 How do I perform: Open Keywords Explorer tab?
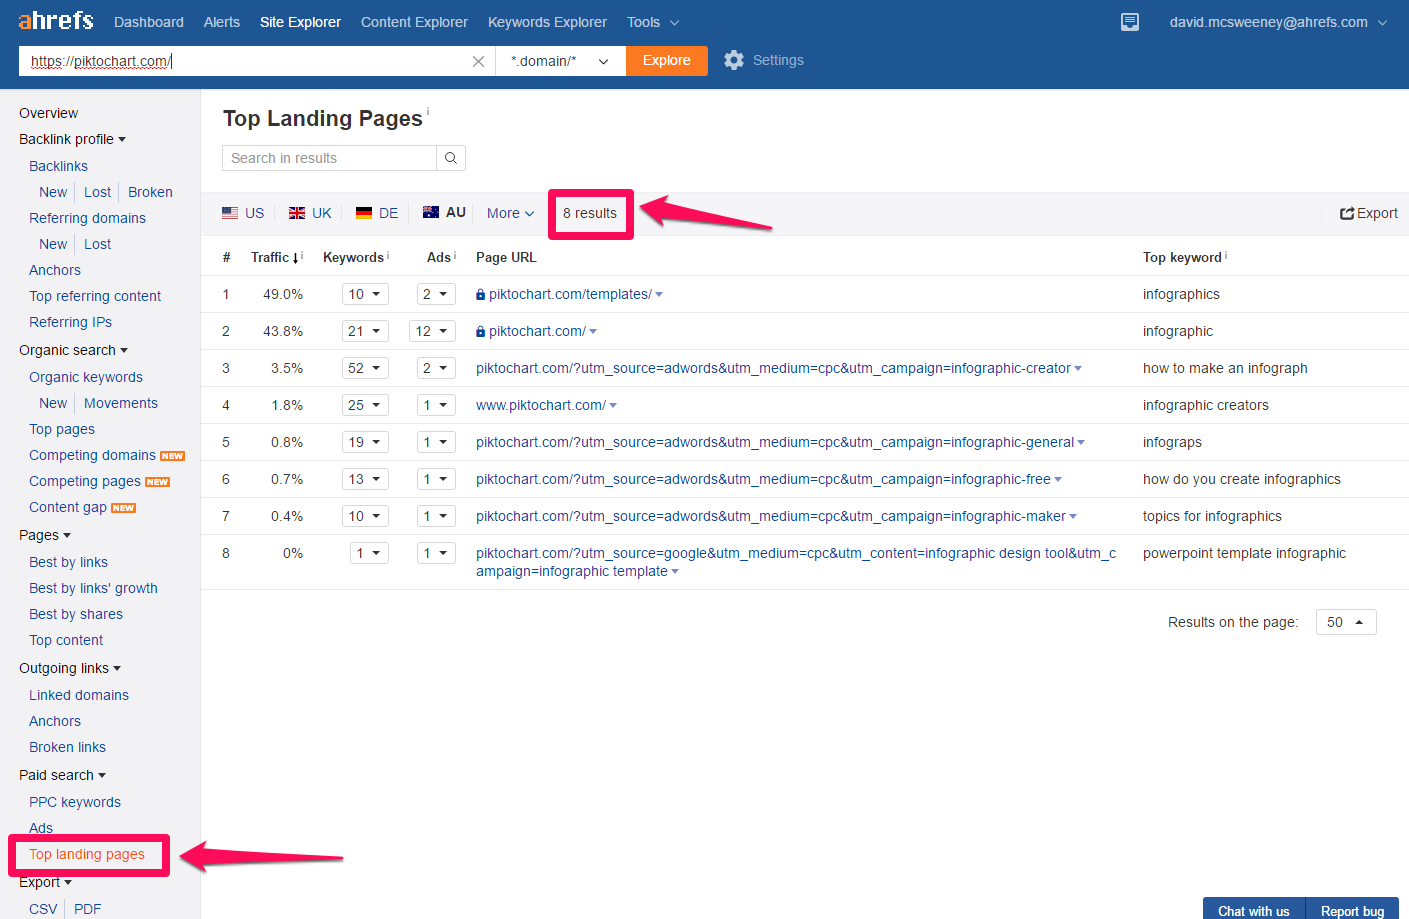pos(547,22)
